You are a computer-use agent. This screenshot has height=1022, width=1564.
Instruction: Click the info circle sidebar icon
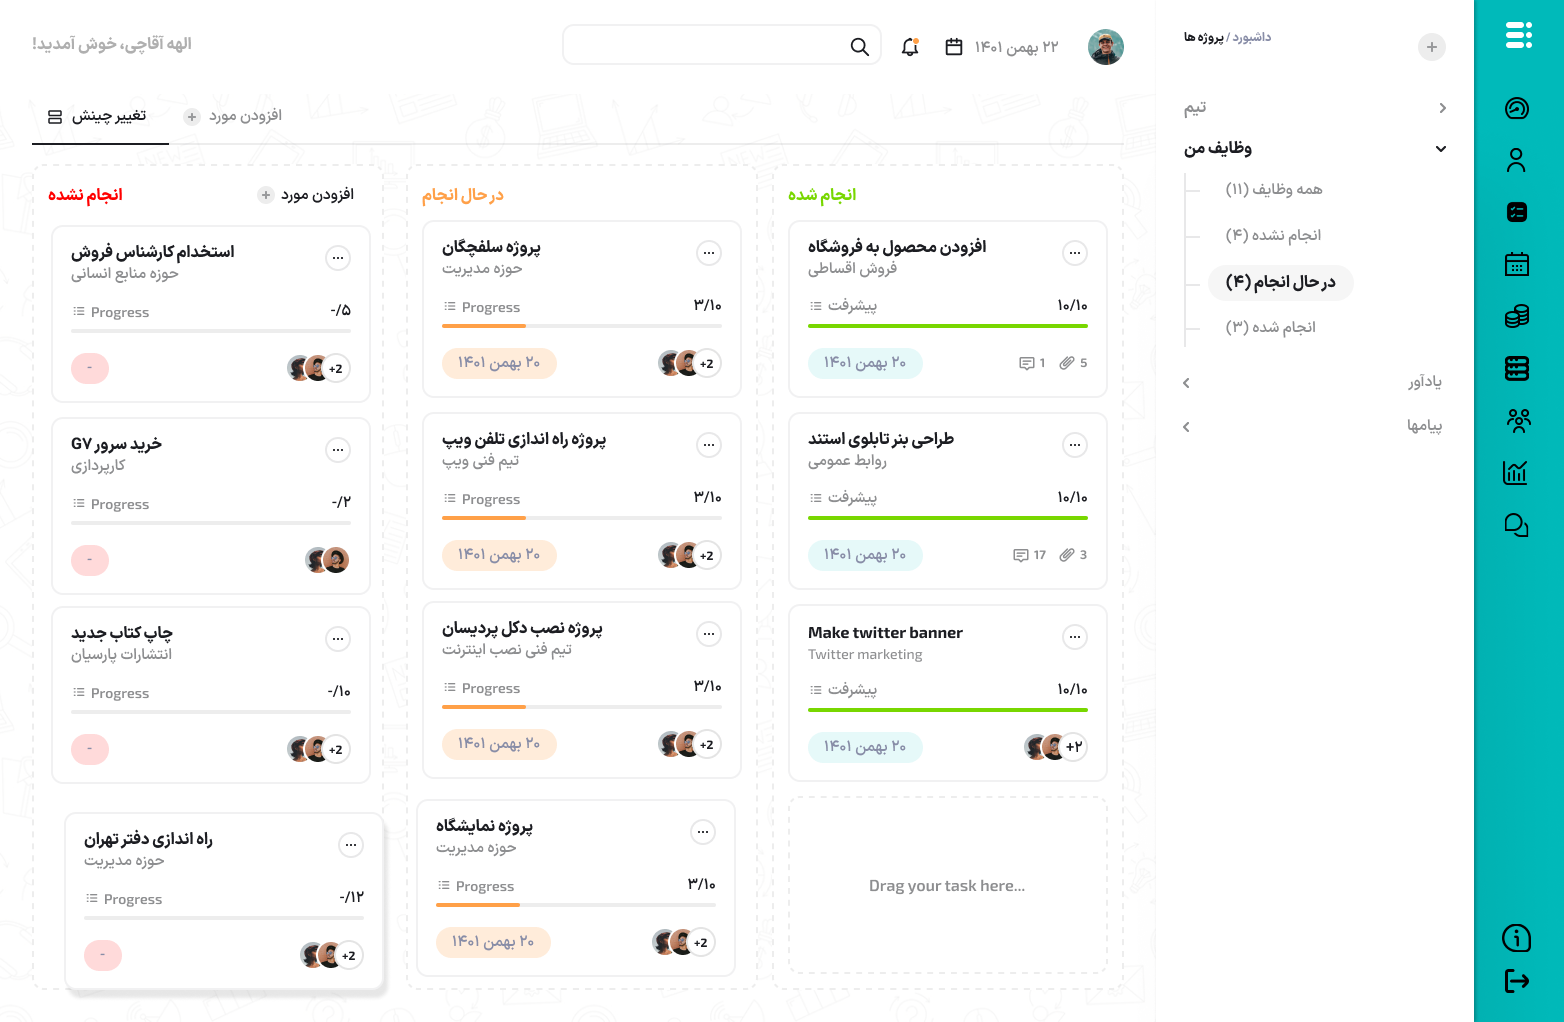click(x=1517, y=938)
